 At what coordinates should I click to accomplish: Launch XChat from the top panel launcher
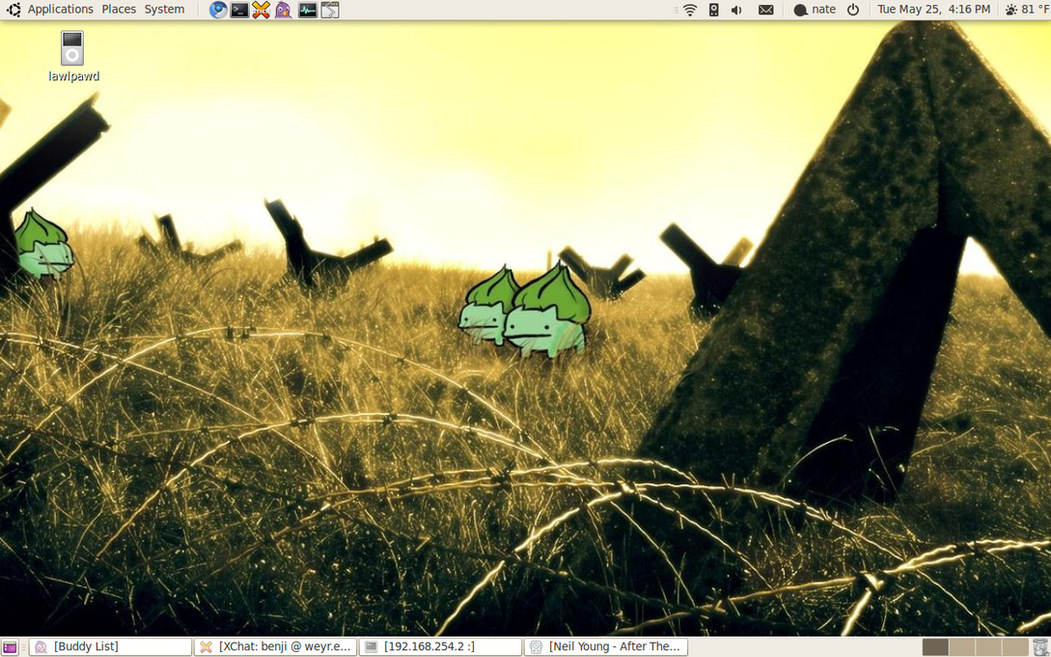261,10
